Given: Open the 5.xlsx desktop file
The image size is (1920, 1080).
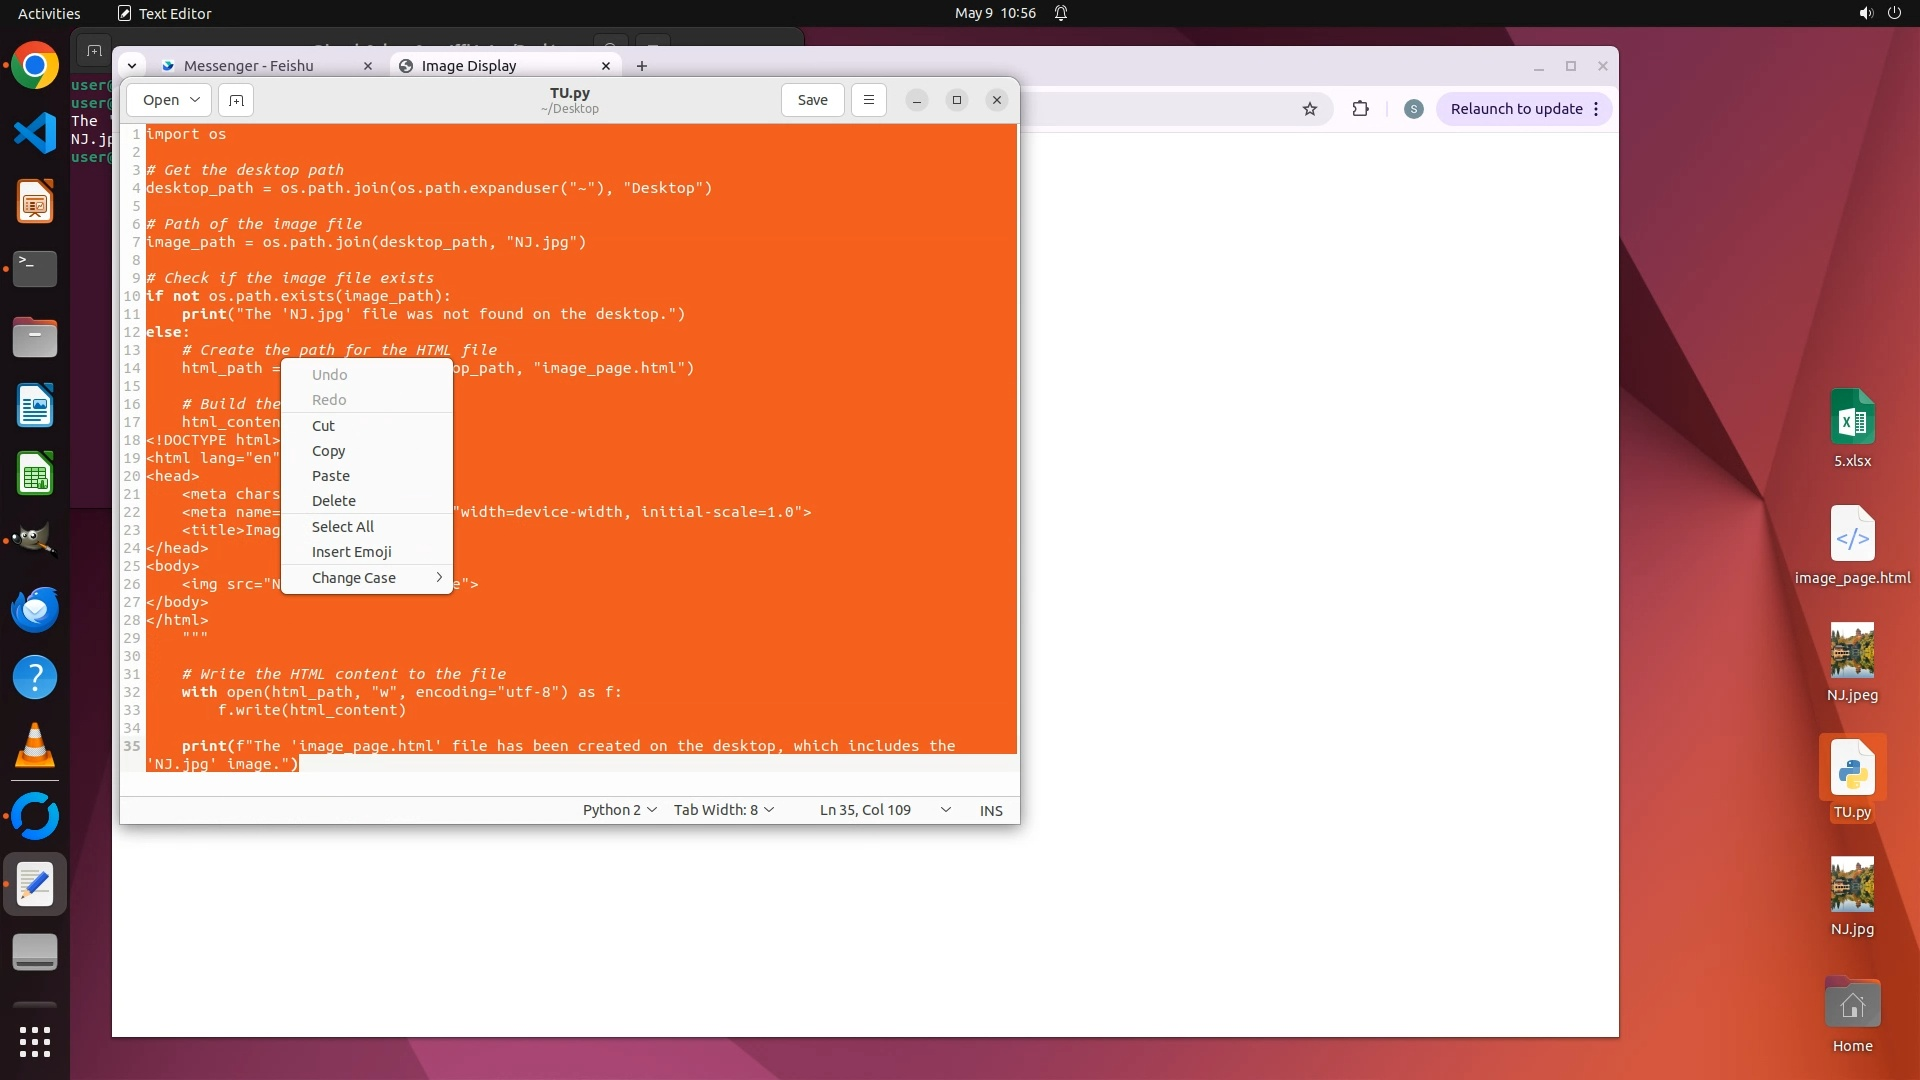Looking at the screenshot, I should pyautogui.click(x=1852, y=418).
